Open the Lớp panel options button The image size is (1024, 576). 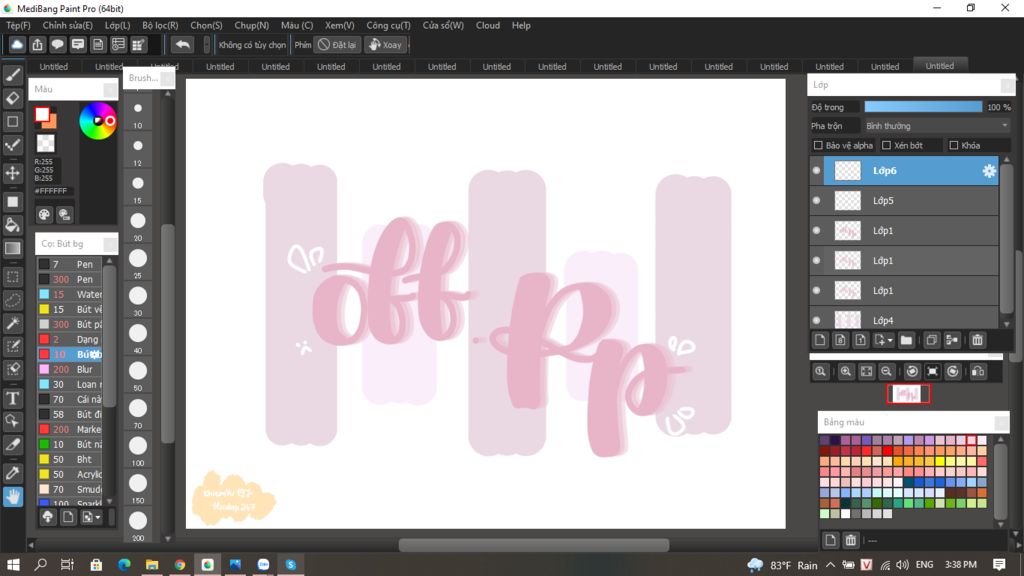[1006, 85]
